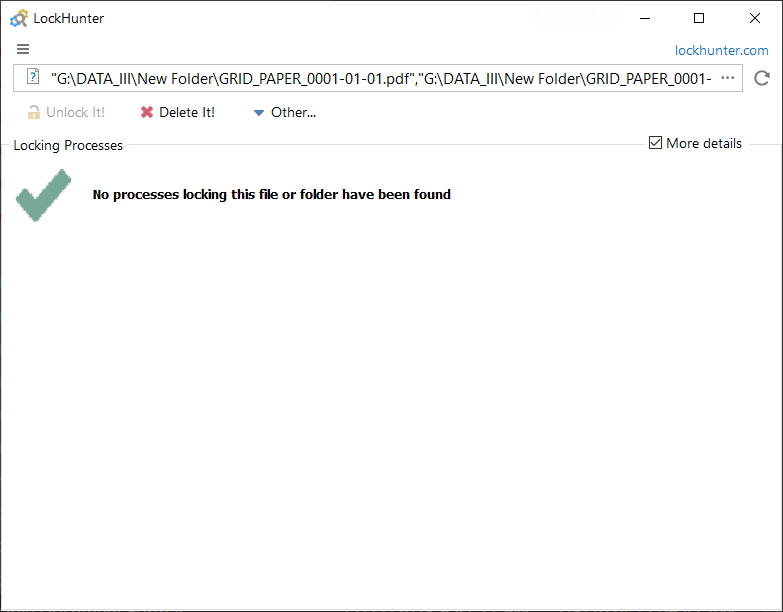Viewport: 783px width, 612px height.
Task: Click the refresh locking processes icon
Action: [762, 78]
